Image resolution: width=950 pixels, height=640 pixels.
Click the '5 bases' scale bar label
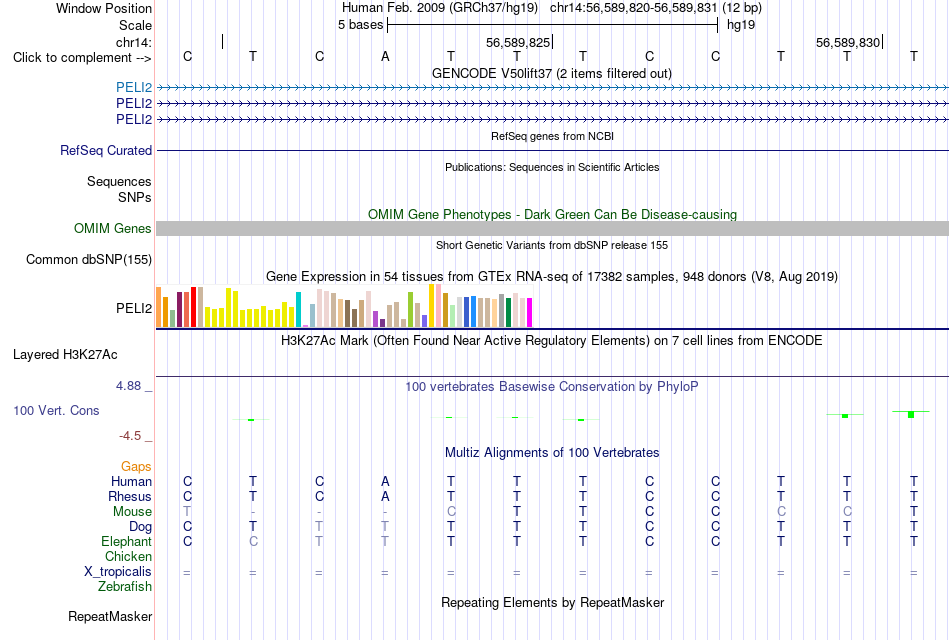(x=360, y=25)
